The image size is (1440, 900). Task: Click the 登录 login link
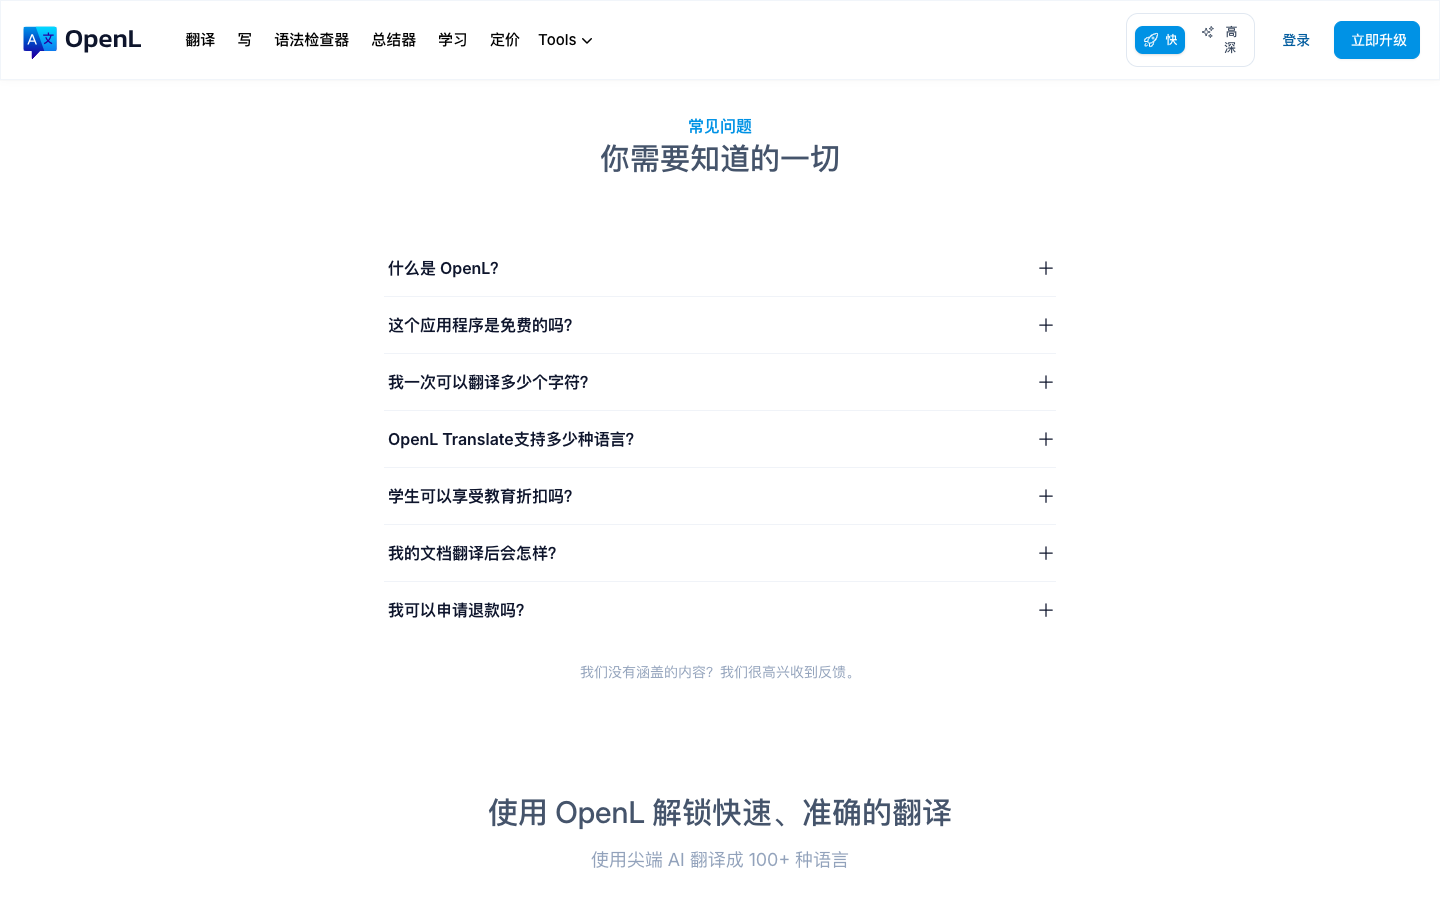coord(1296,40)
